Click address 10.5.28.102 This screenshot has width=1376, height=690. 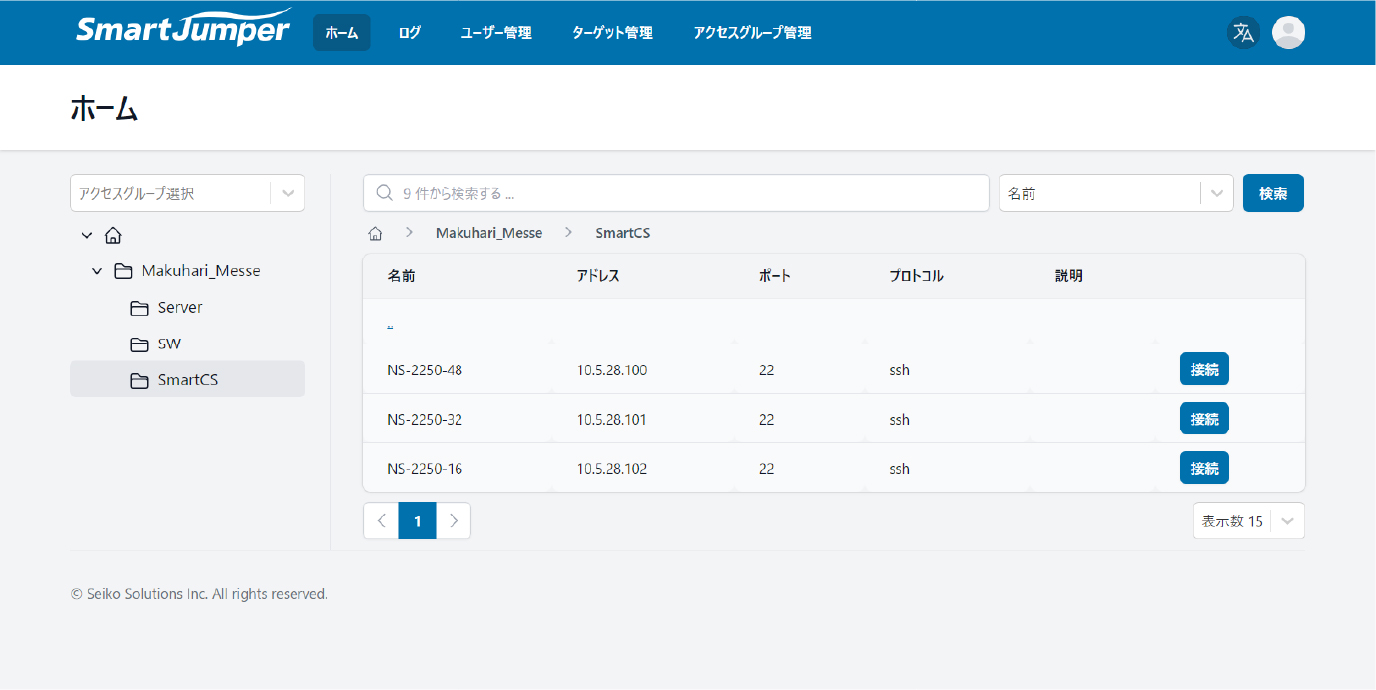[612, 469]
